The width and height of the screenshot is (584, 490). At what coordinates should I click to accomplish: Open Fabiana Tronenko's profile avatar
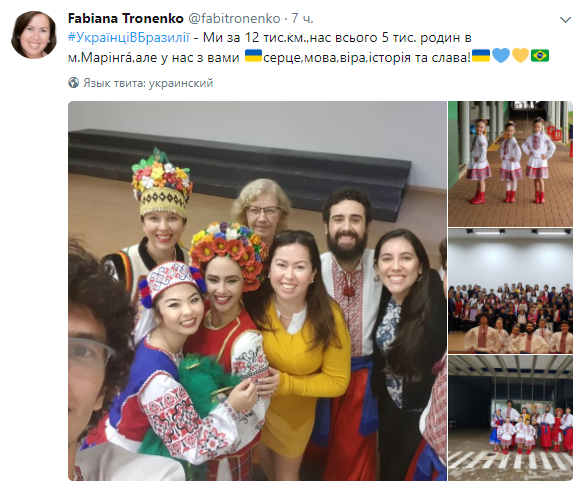[x=34, y=35]
